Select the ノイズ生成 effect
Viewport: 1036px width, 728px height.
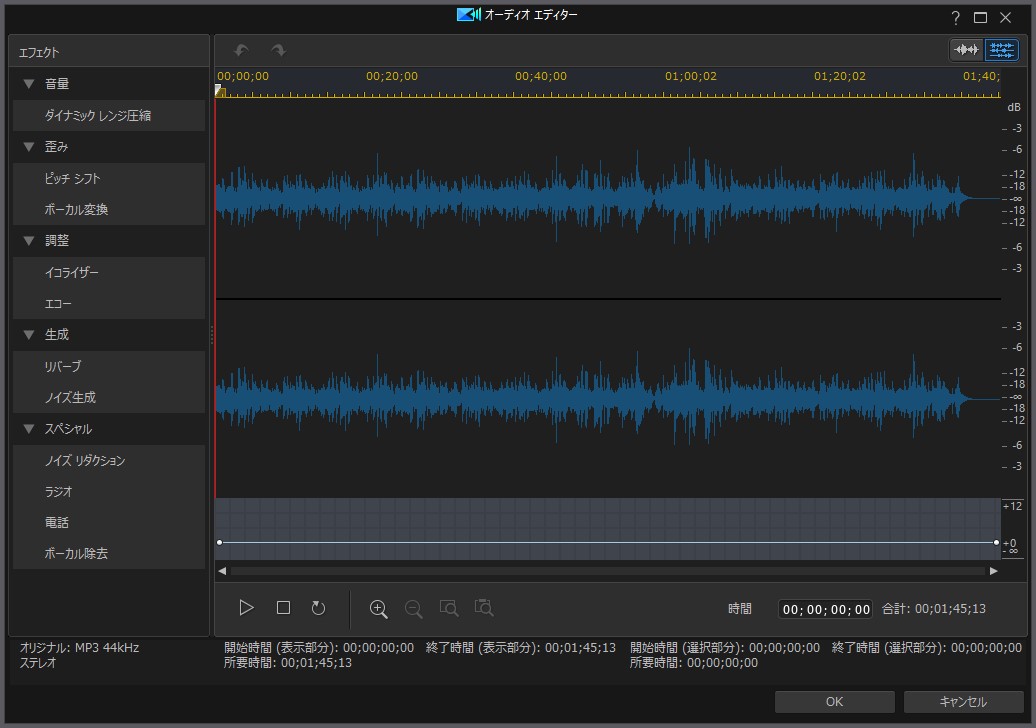(109, 397)
